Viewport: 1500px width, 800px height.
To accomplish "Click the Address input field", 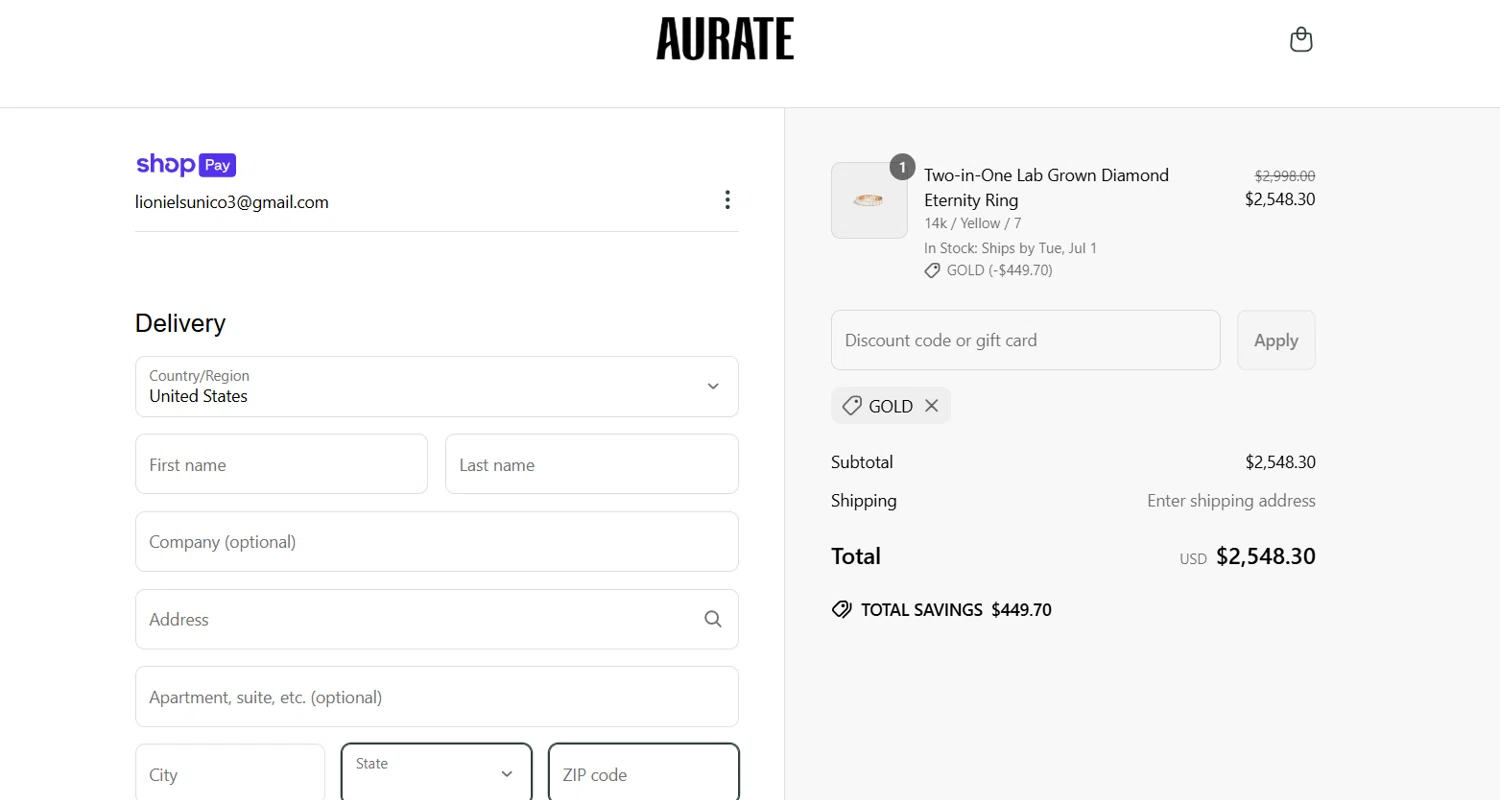I will point(437,619).
